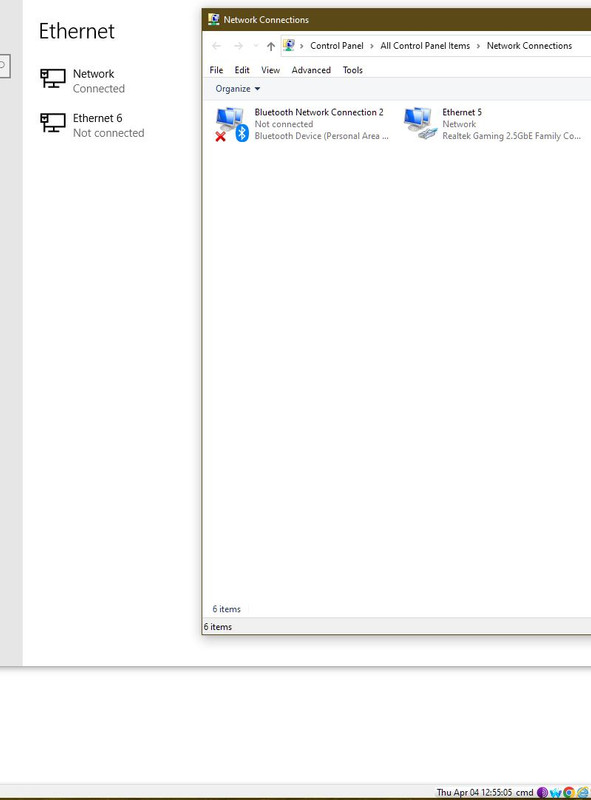Screen dimensions: 591x800
Task: Expand the chevron after Control Panel
Action: pyautogui.click(x=372, y=46)
